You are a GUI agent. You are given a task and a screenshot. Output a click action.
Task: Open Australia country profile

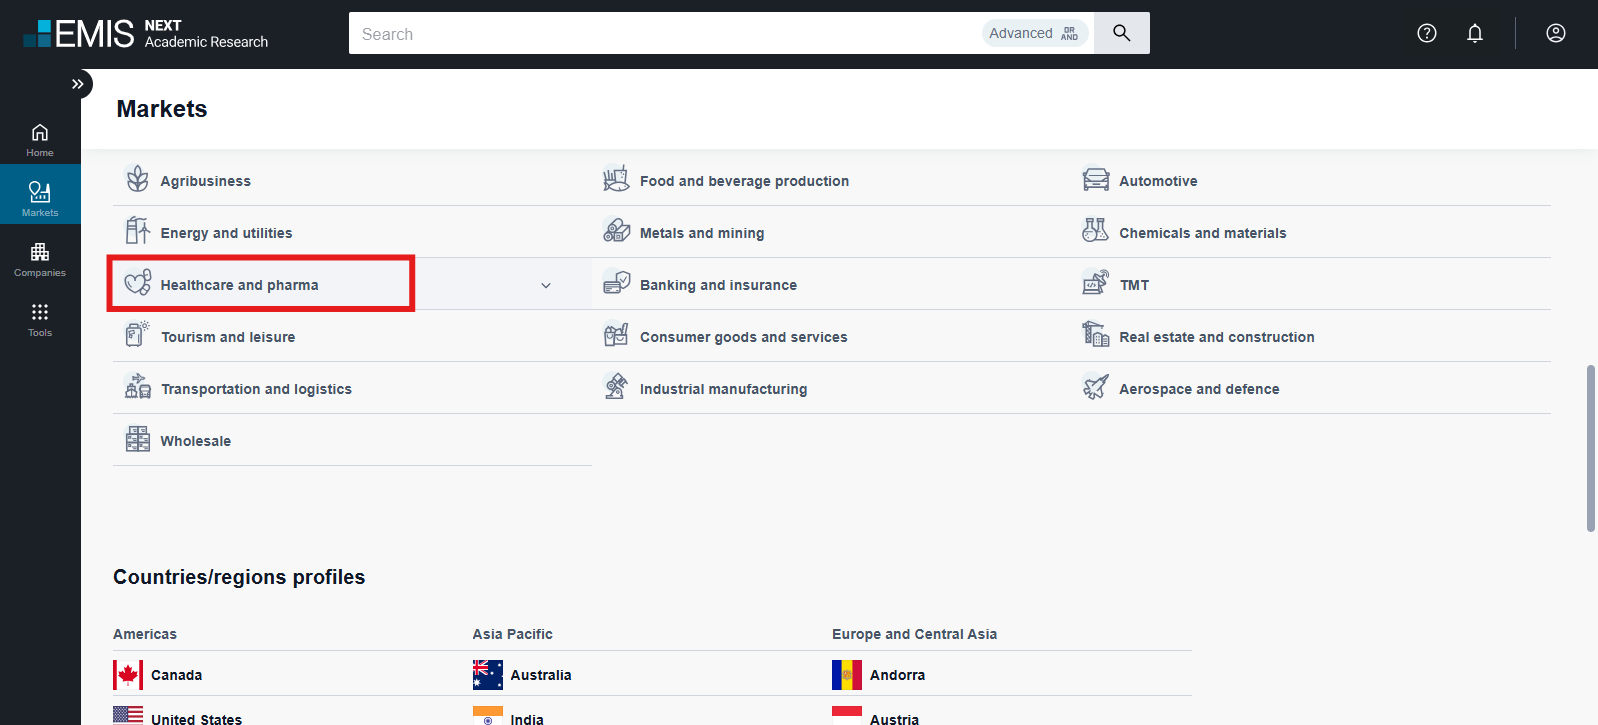pos(540,675)
